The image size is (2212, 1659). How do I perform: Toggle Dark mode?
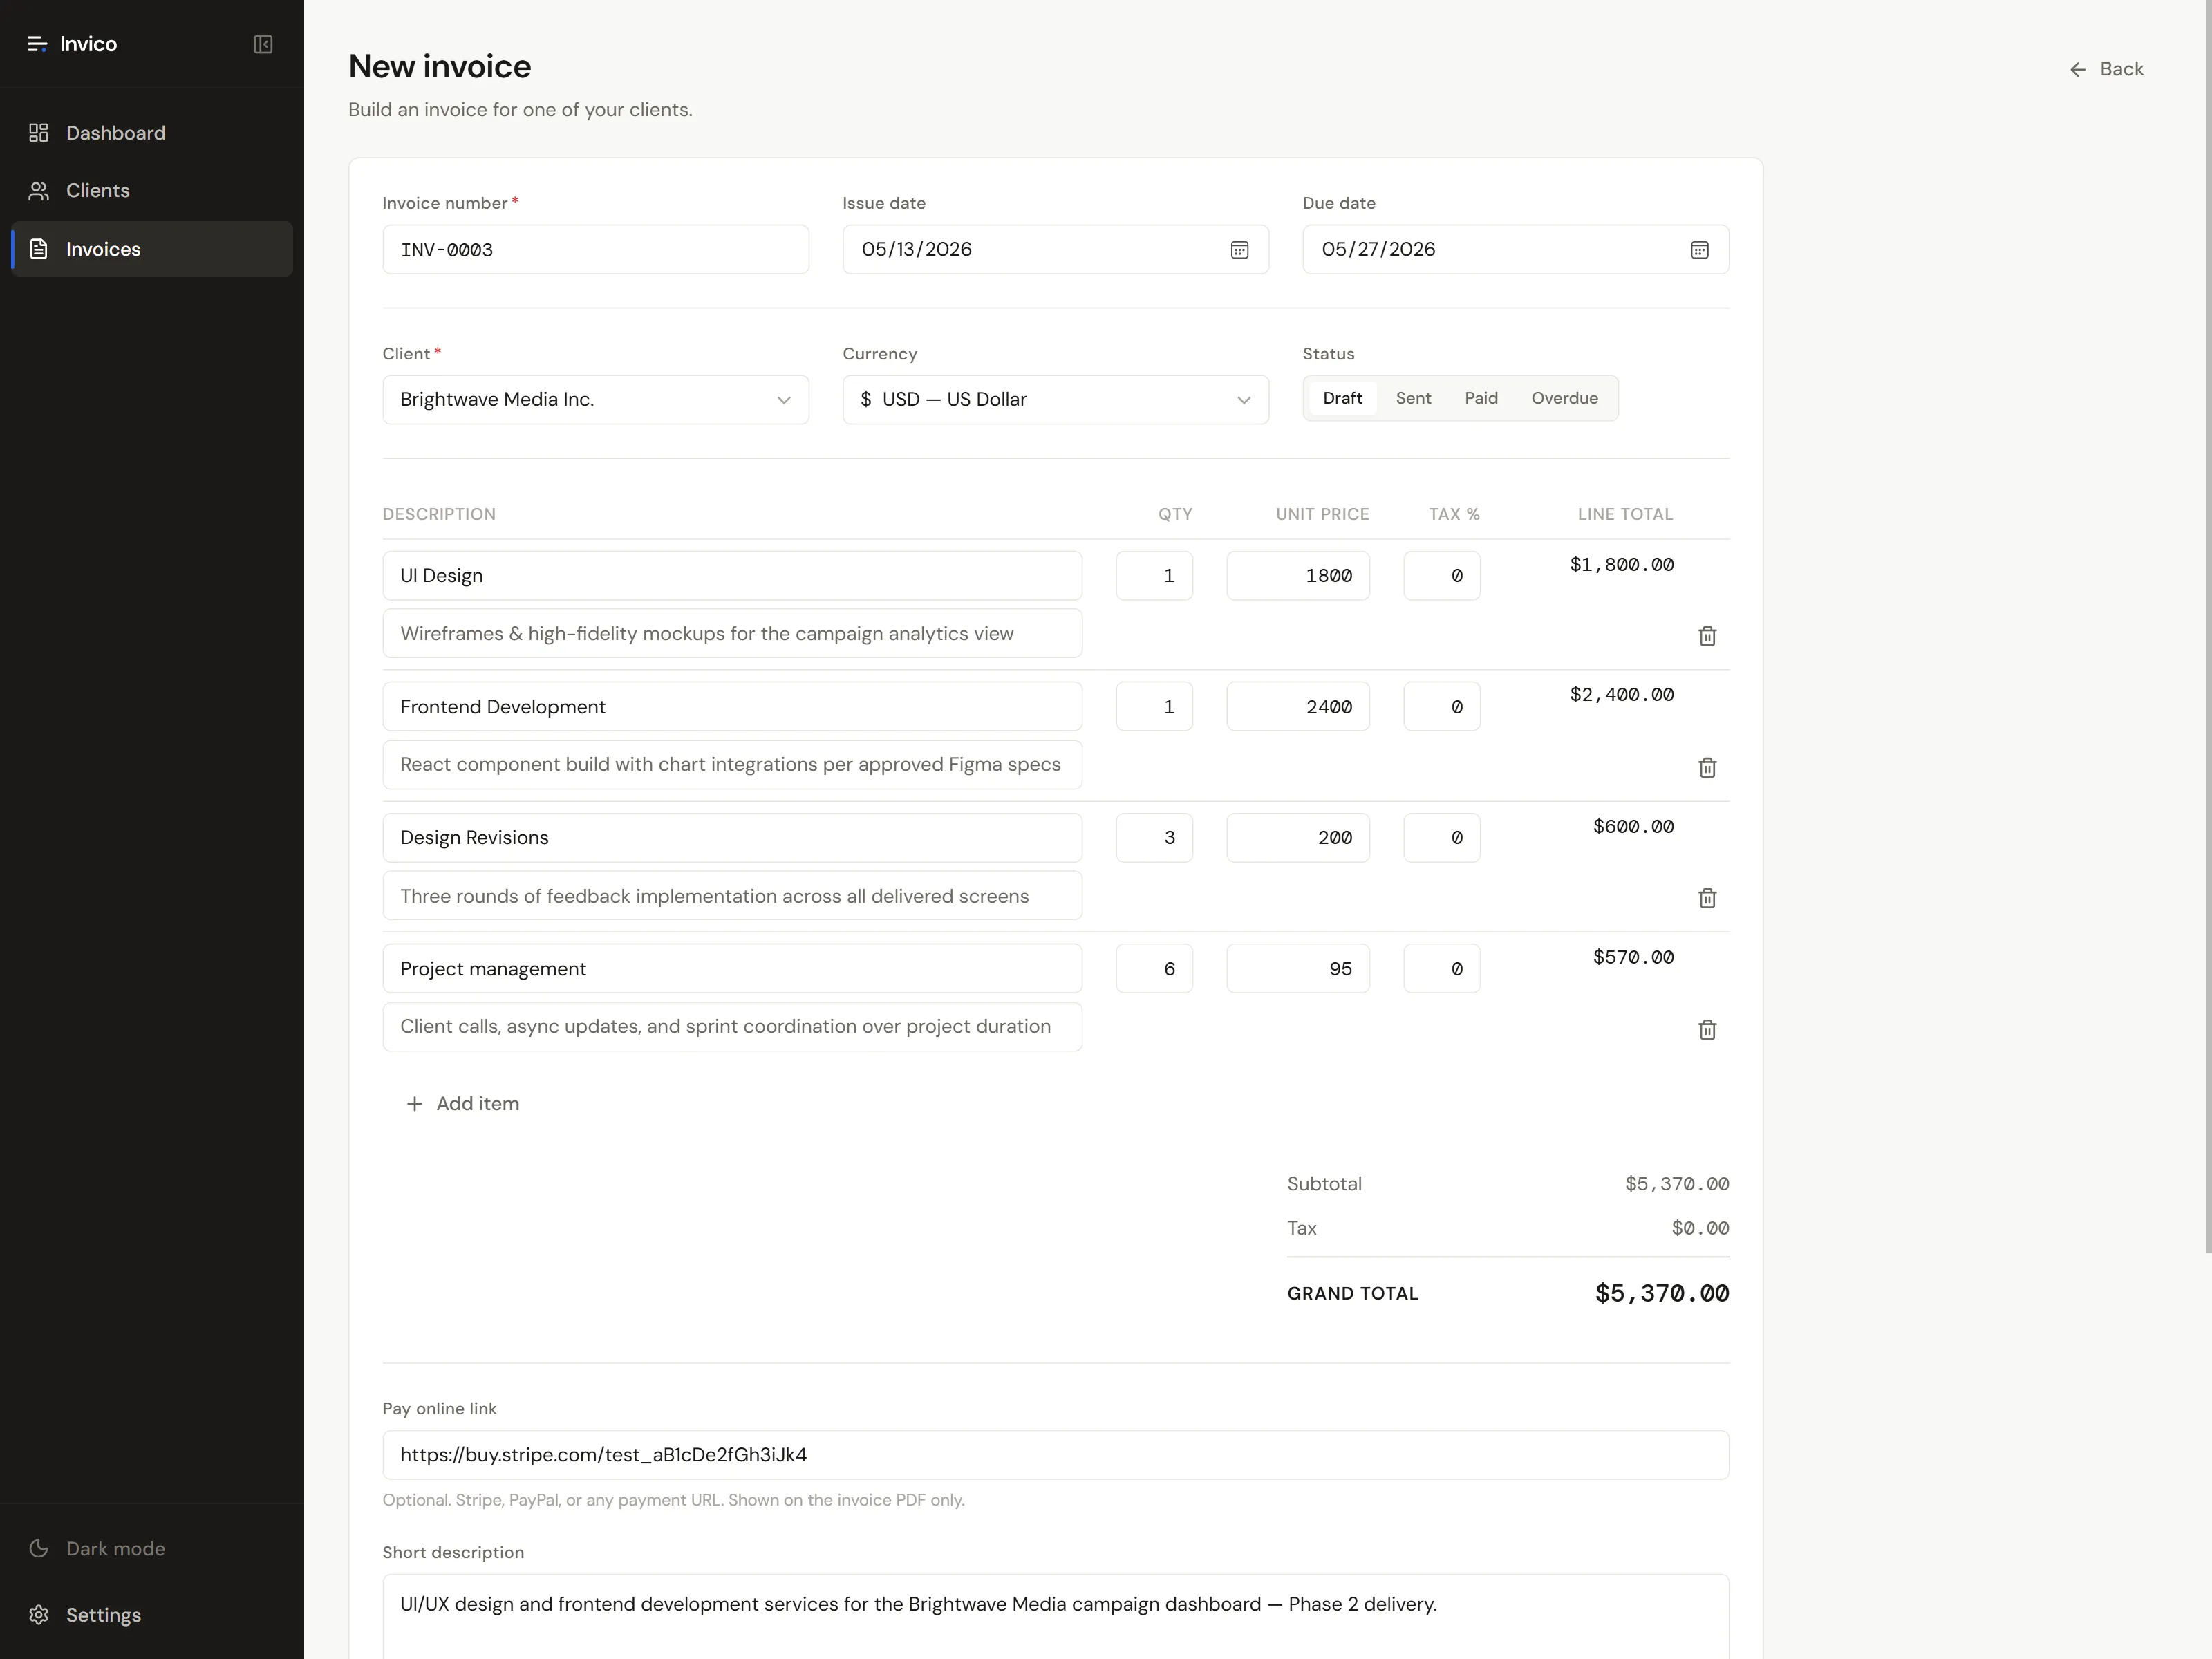click(152, 1548)
